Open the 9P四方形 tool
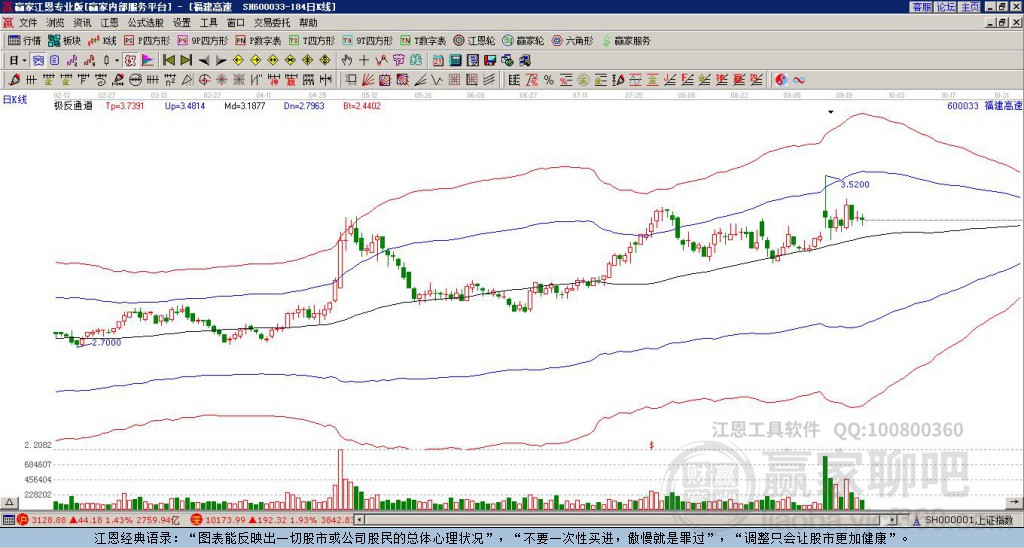 (202, 40)
